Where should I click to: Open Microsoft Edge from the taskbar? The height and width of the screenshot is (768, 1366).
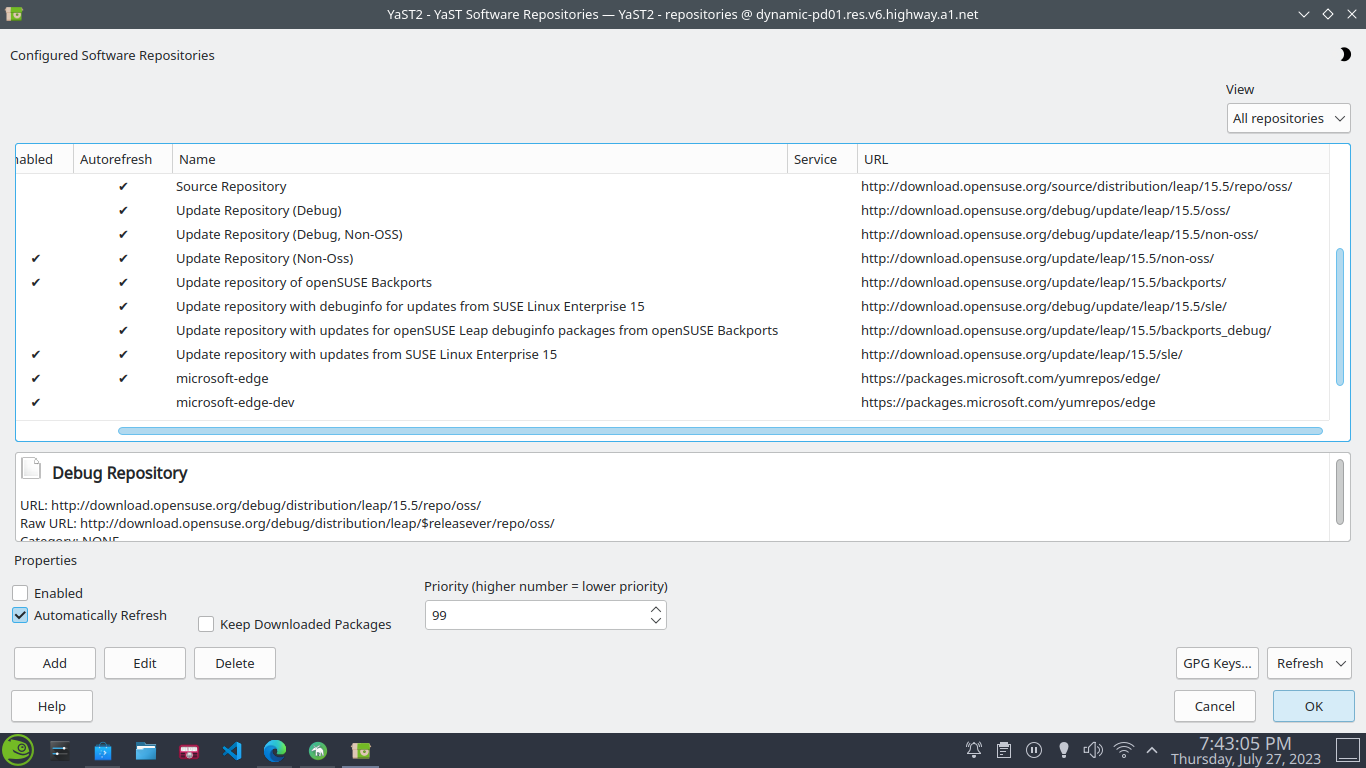coord(274,749)
